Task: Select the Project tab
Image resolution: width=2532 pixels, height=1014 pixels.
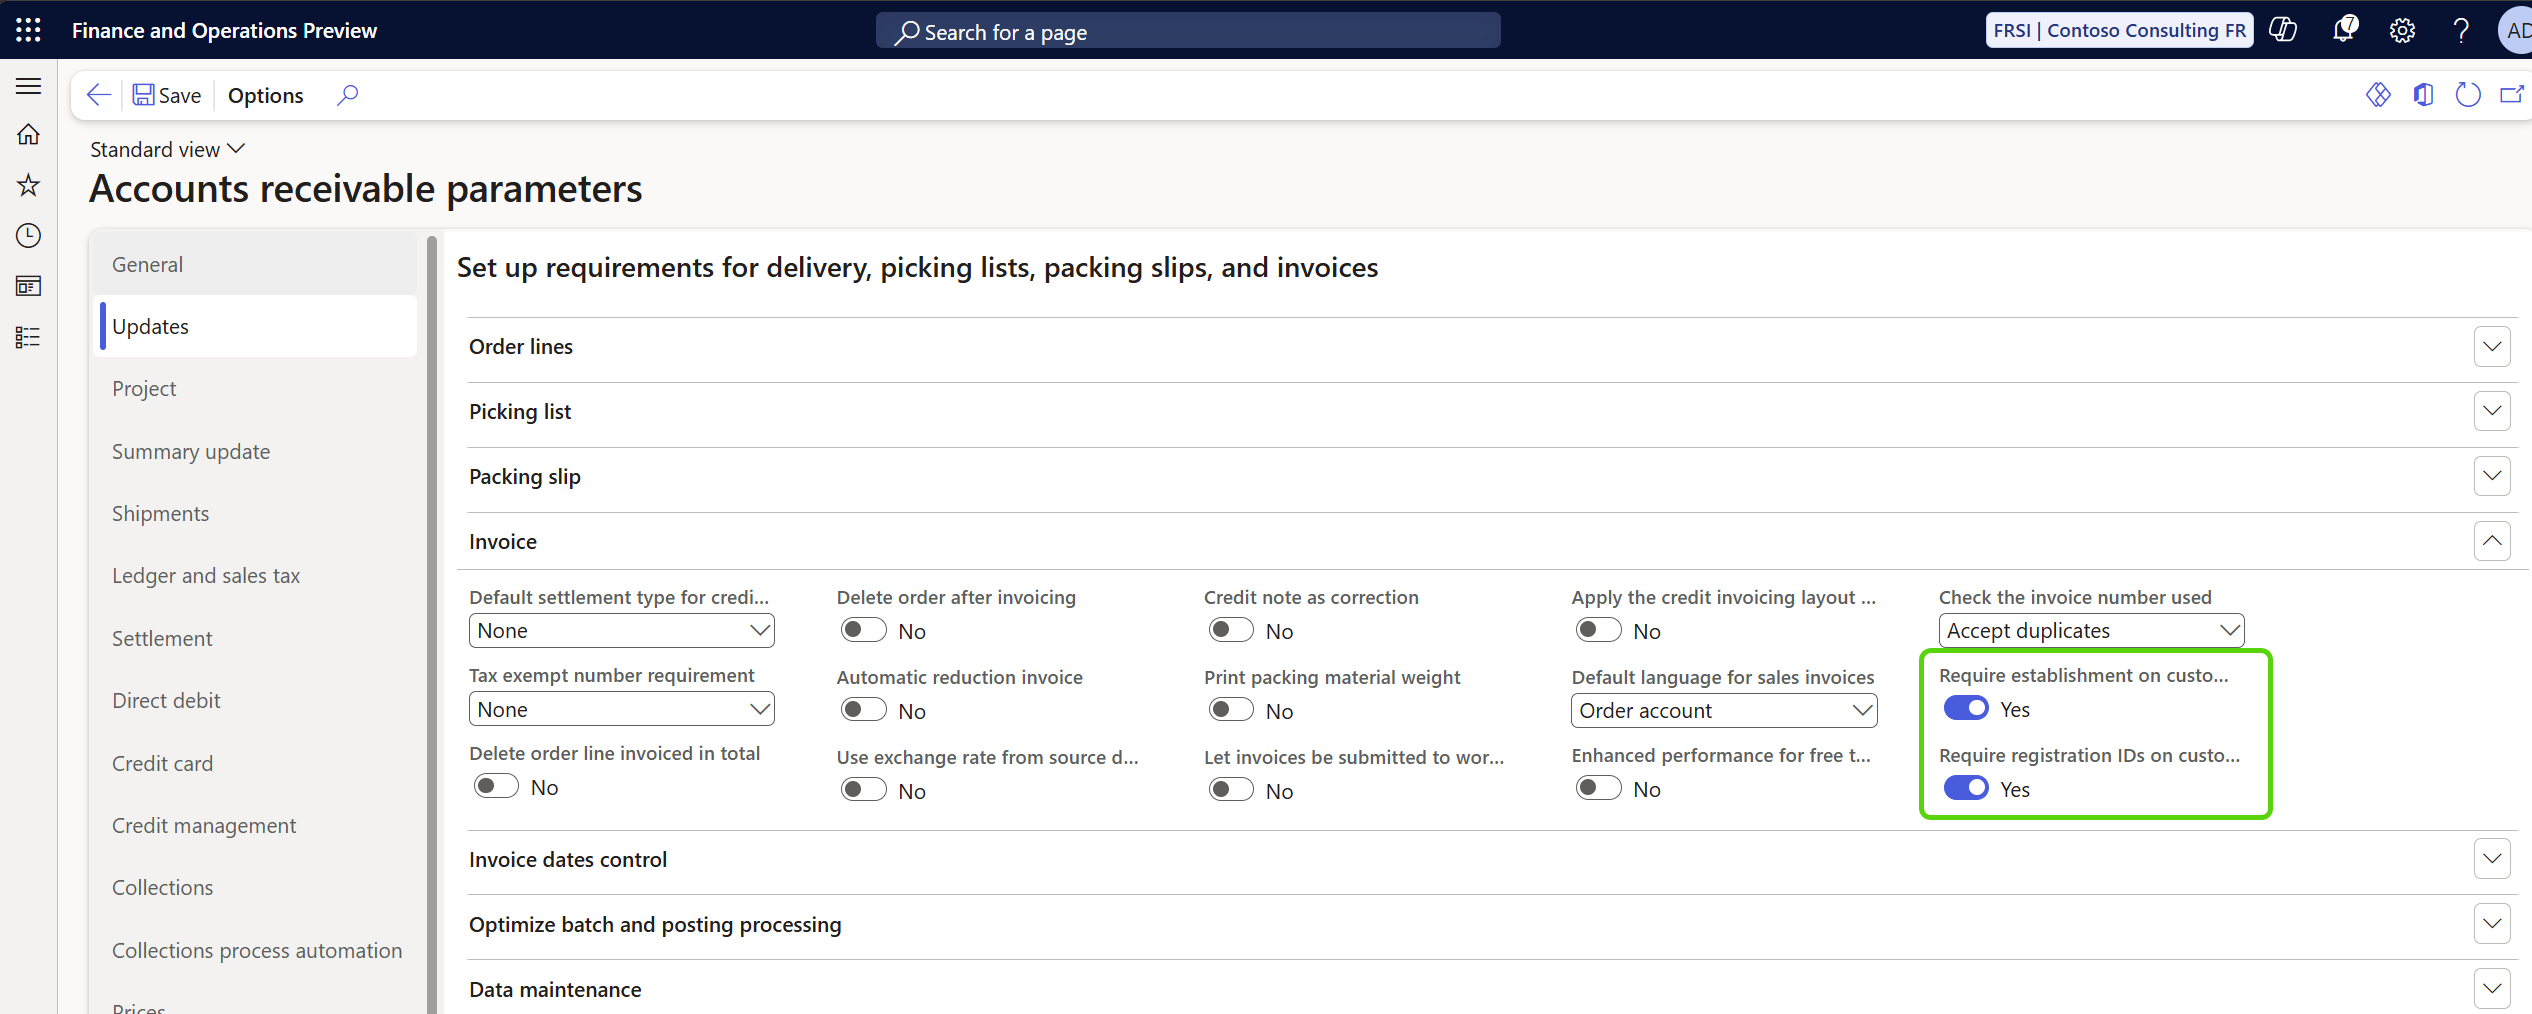Action: point(256,388)
